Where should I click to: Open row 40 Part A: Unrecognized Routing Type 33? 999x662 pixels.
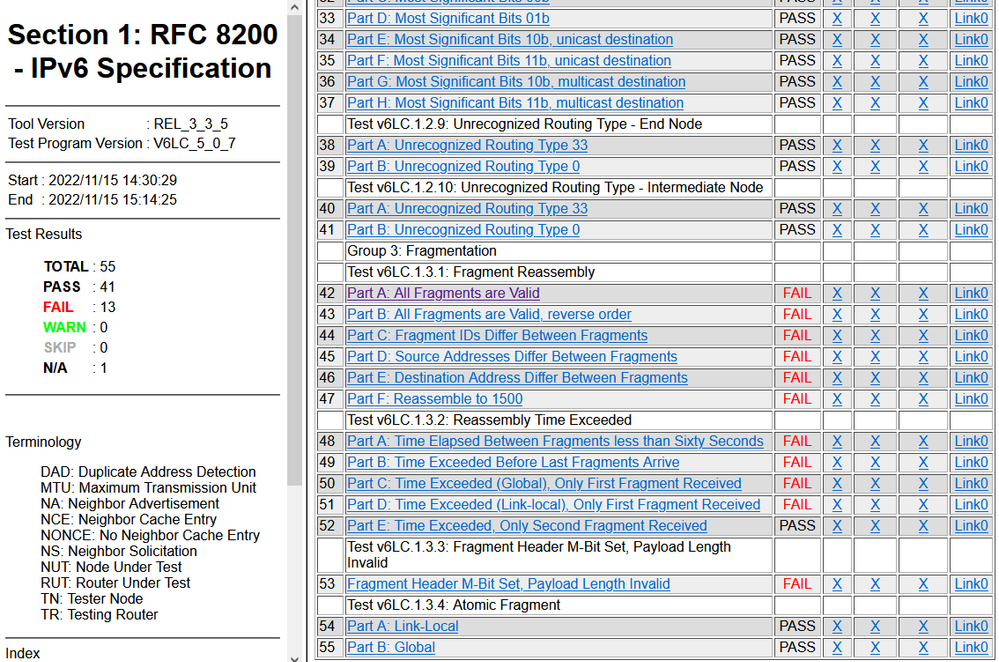467,208
